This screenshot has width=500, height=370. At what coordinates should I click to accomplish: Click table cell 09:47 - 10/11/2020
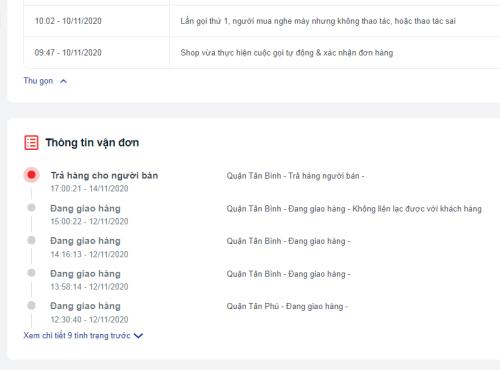[68, 53]
